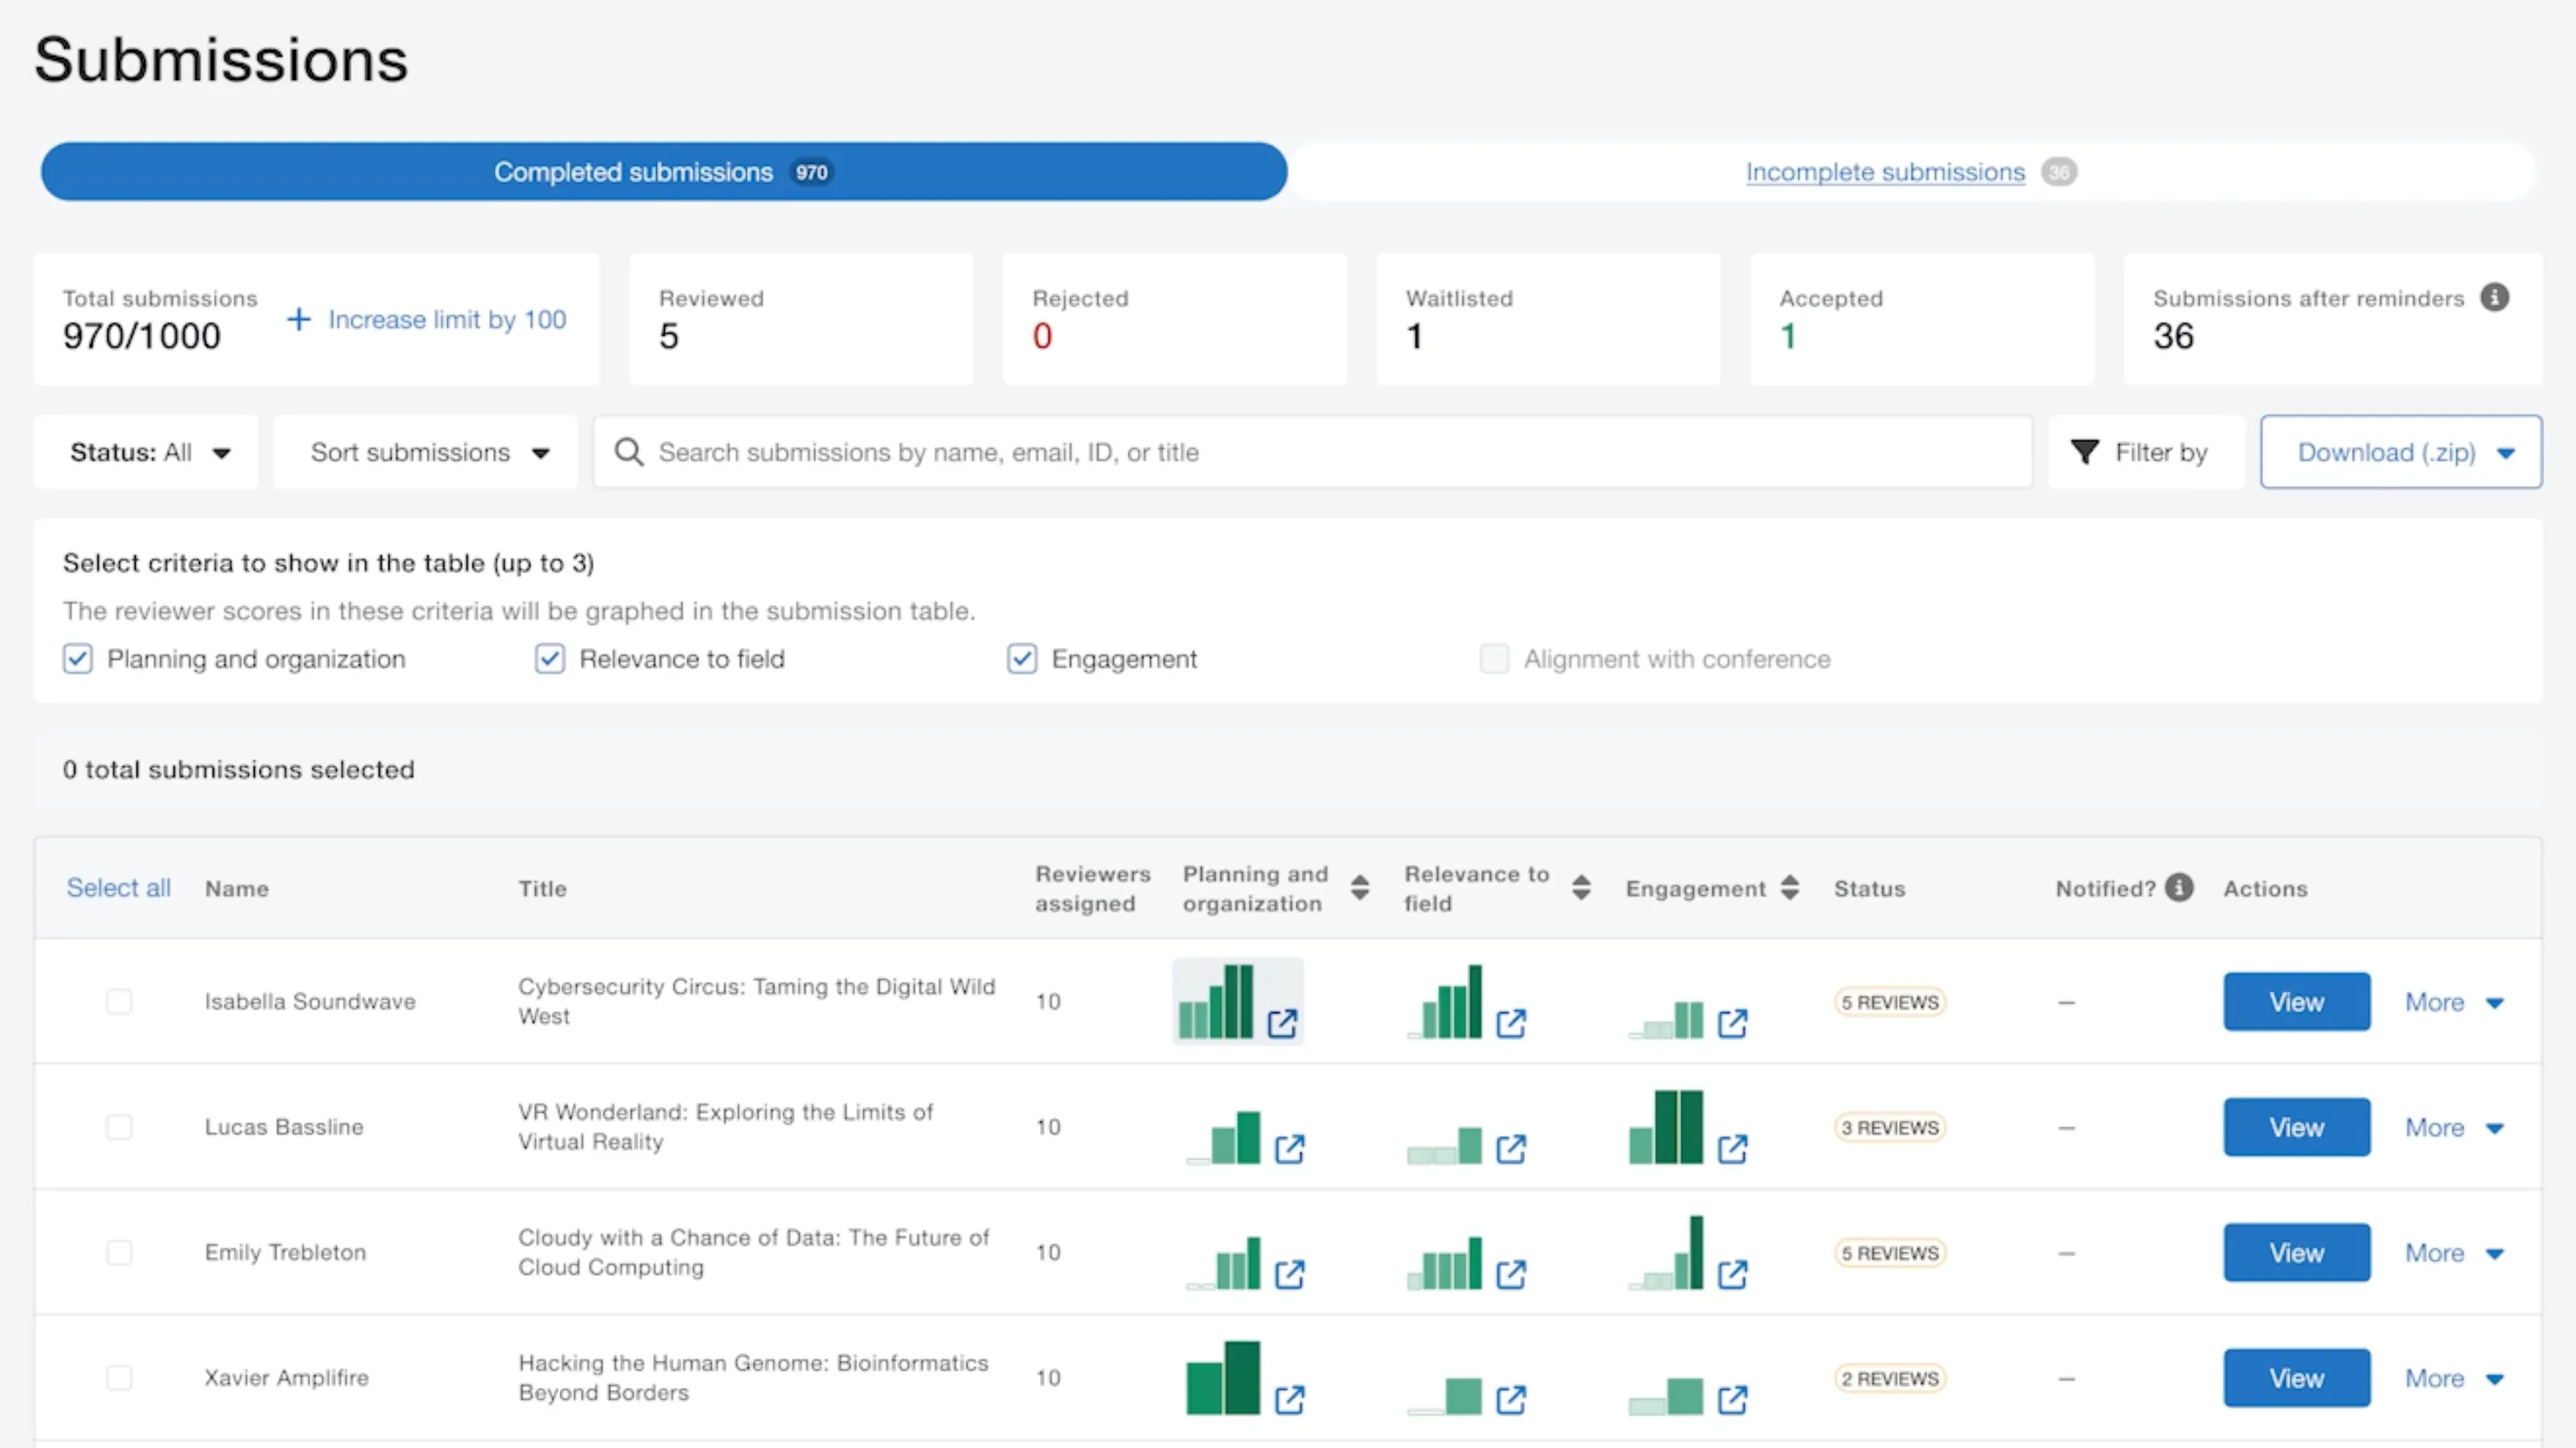Expand More menu for Emily Trebleton
The height and width of the screenshot is (1448, 2576).
pyautogui.click(x=2454, y=1253)
